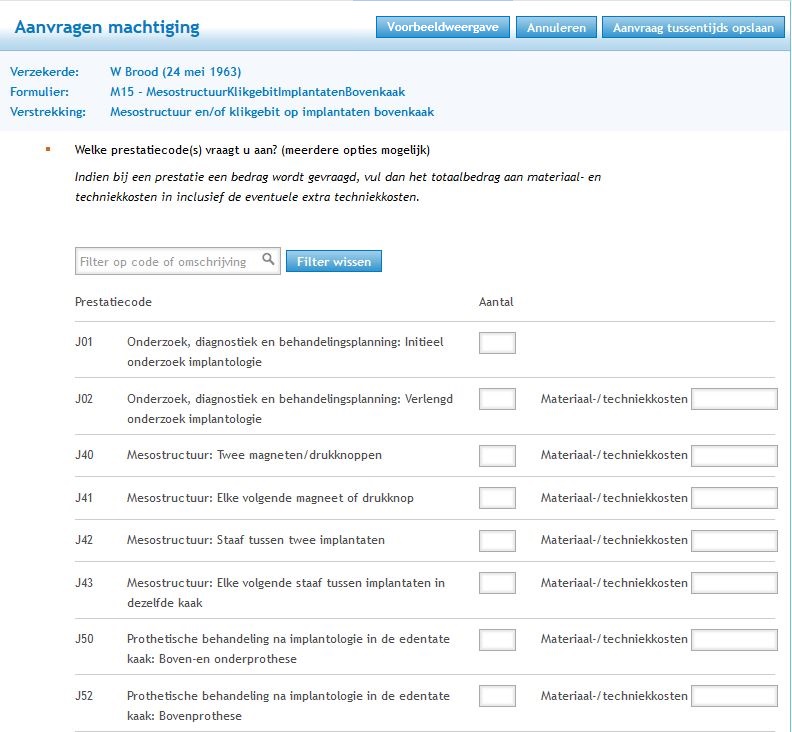Click code J52 in the list
Image resolution: width=792 pixels, height=732 pixels.
click(84, 696)
